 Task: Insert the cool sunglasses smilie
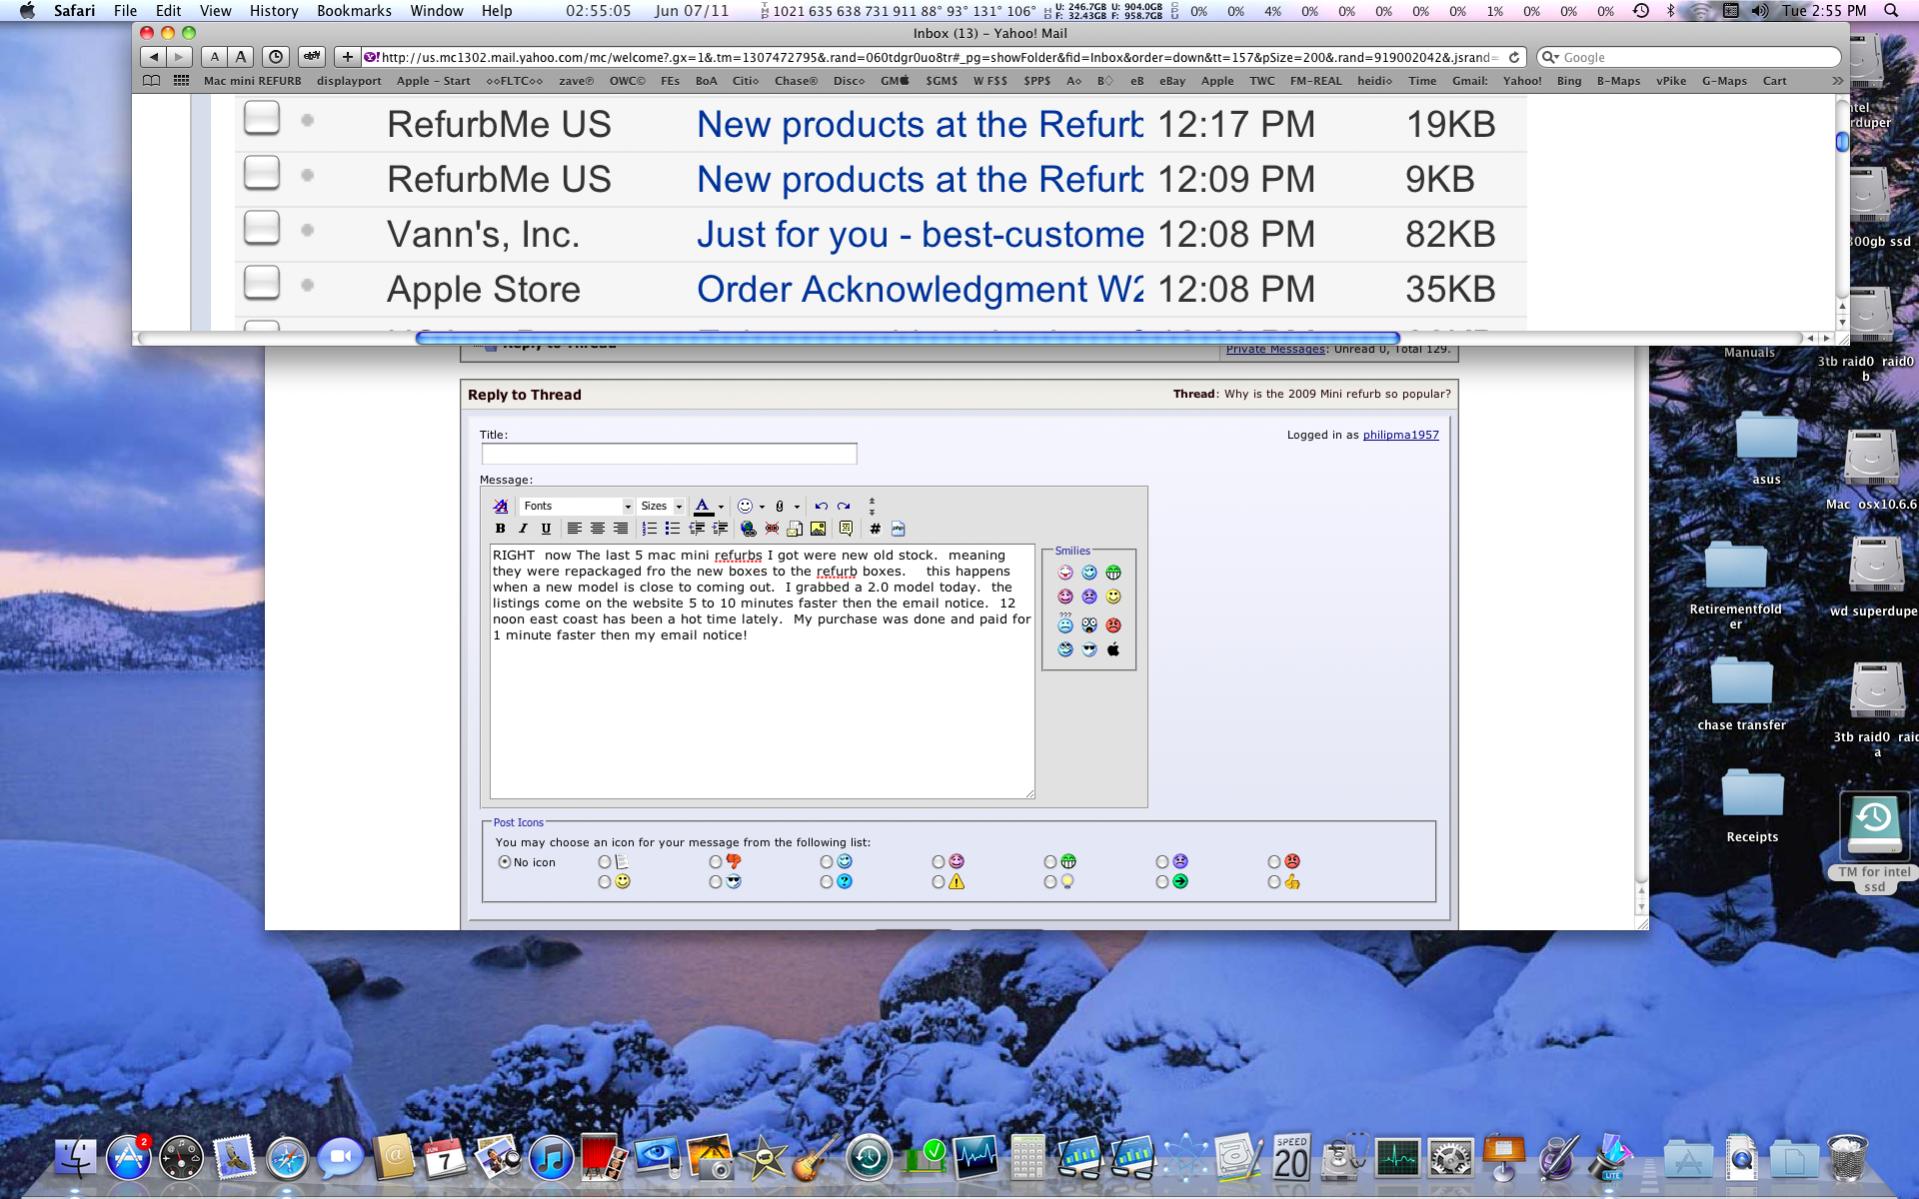(x=1089, y=649)
